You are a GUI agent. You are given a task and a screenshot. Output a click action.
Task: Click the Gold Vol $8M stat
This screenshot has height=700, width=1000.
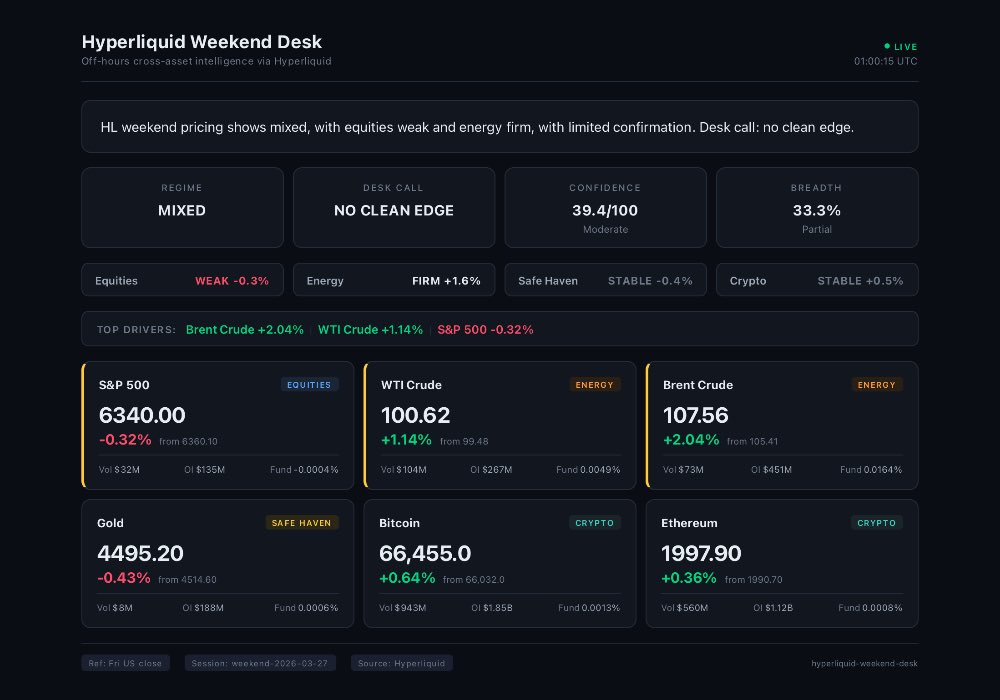click(x=115, y=608)
